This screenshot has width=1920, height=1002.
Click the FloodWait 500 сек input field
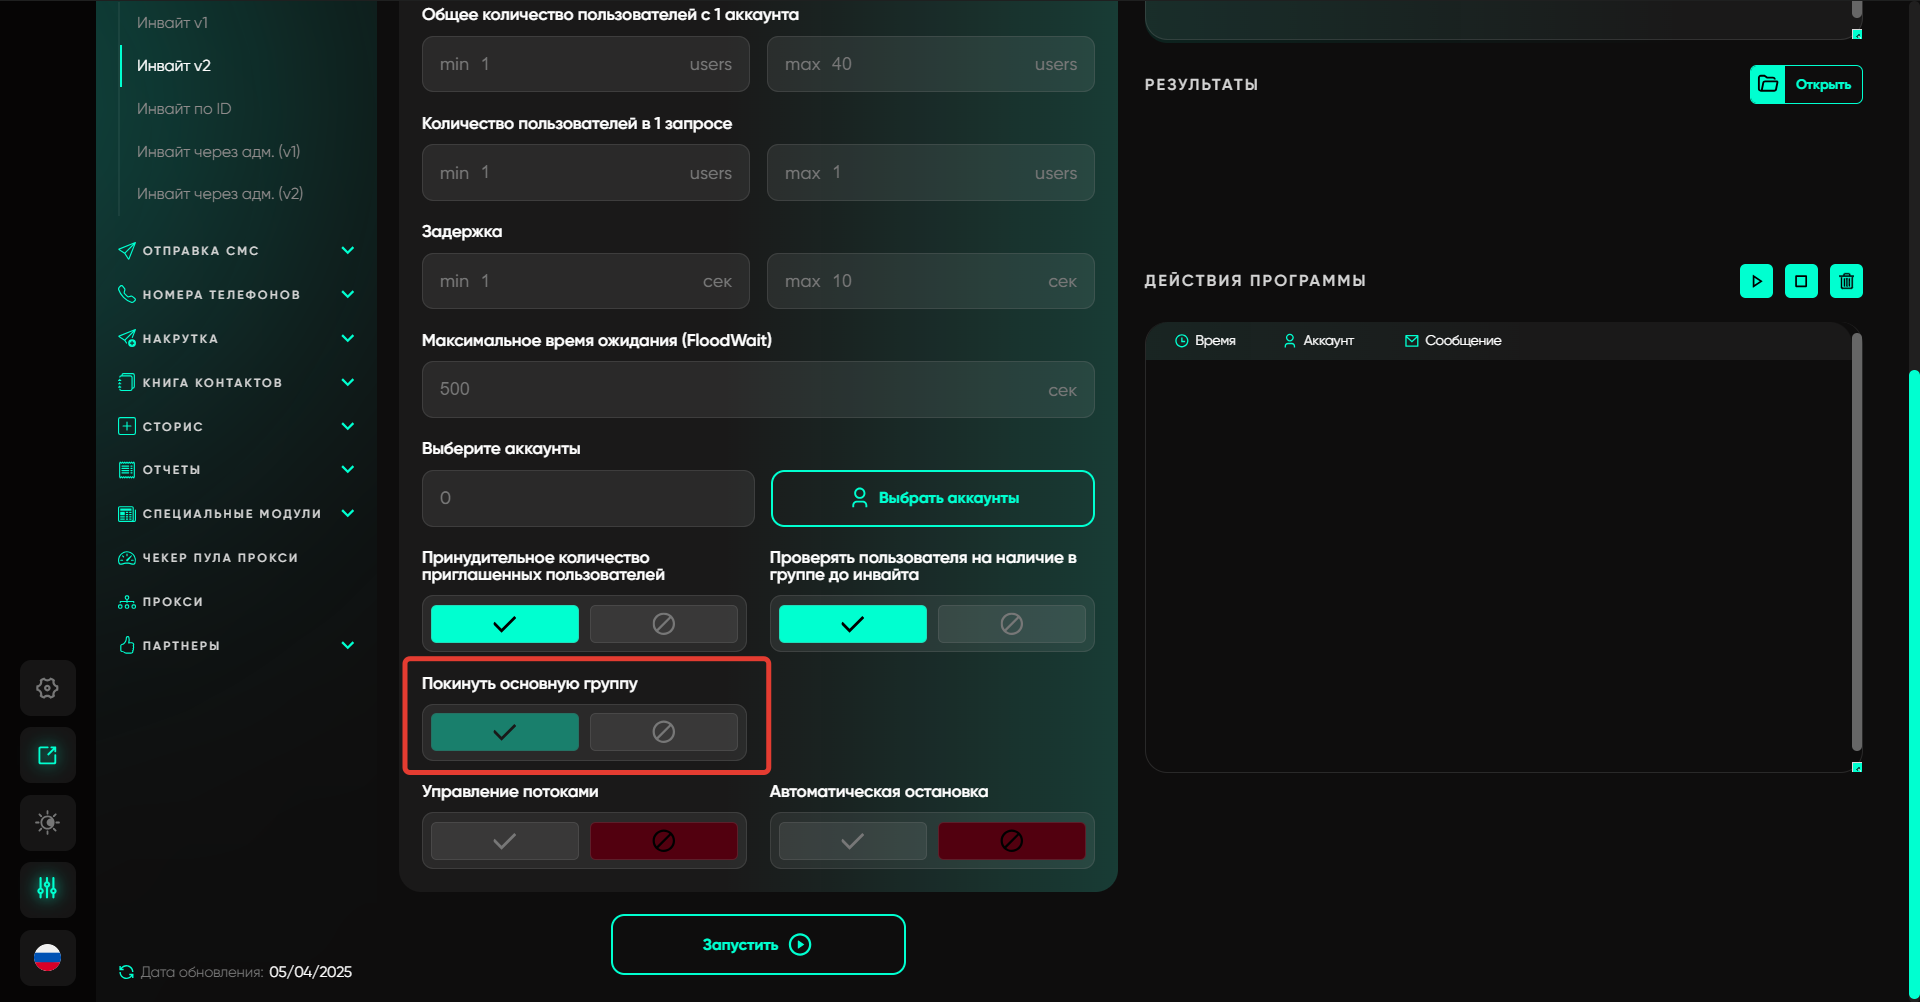740,389
